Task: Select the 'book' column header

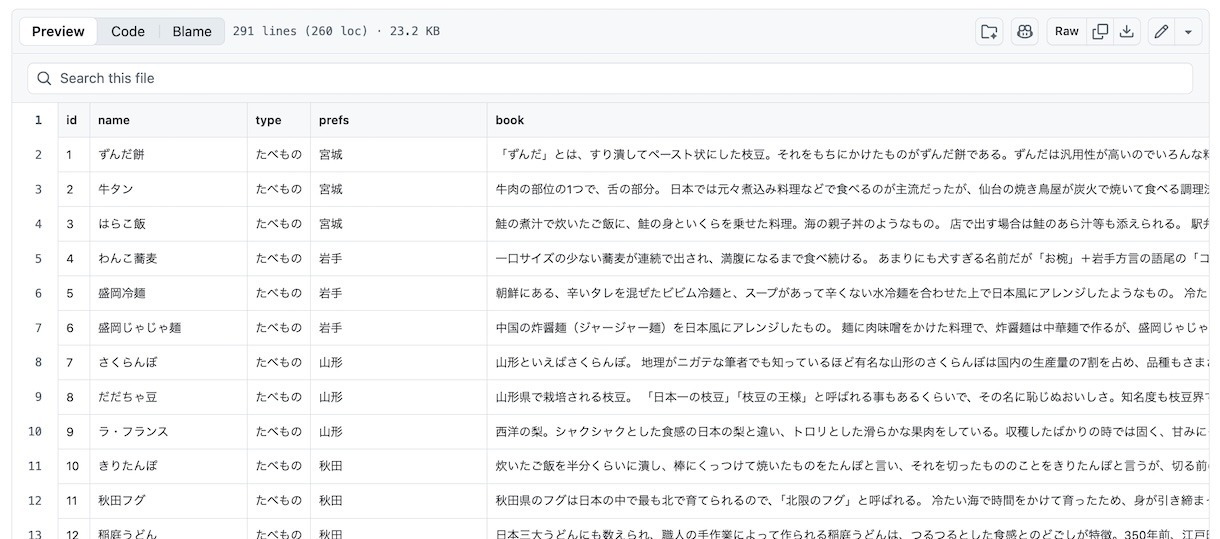Action: point(510,120)
